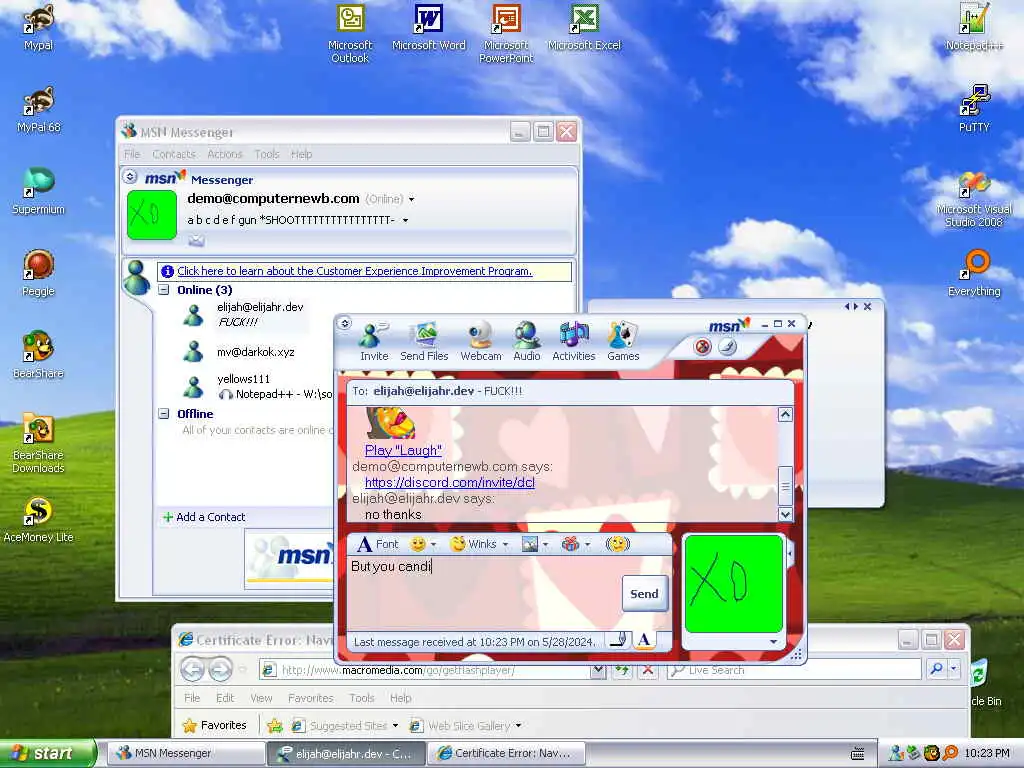Click the Favorites star button in Internet Explorer
The width and height of the screenshot is (1024, 768).
click(215, 725)
